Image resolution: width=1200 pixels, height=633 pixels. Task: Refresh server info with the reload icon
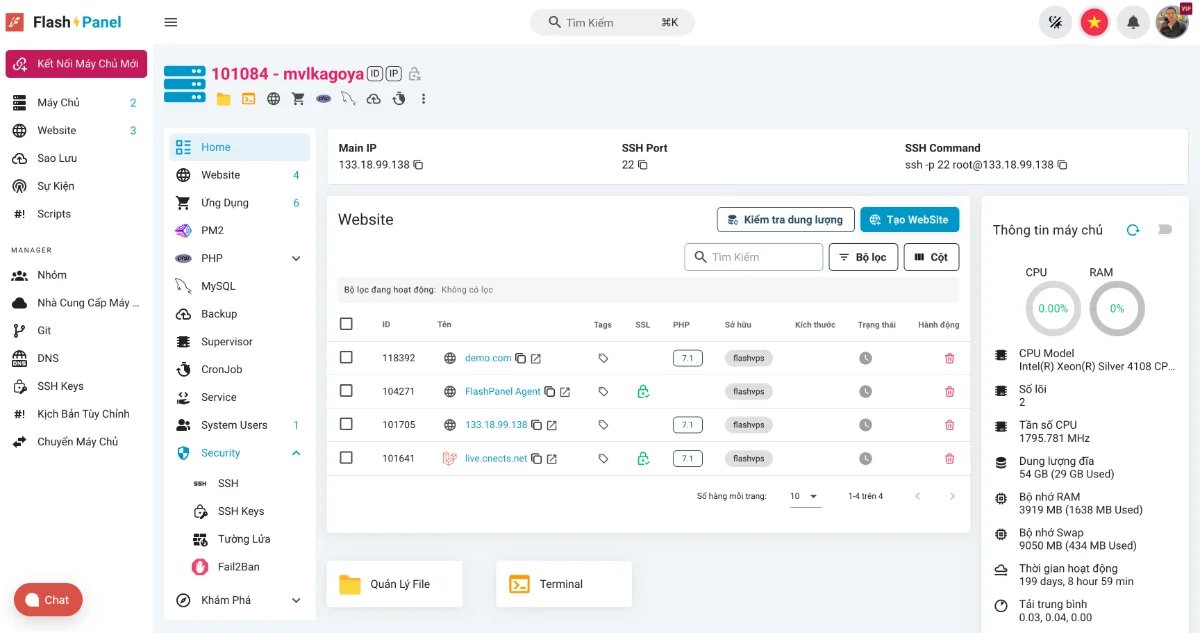pyautogui.click(x=1134, y=229)
